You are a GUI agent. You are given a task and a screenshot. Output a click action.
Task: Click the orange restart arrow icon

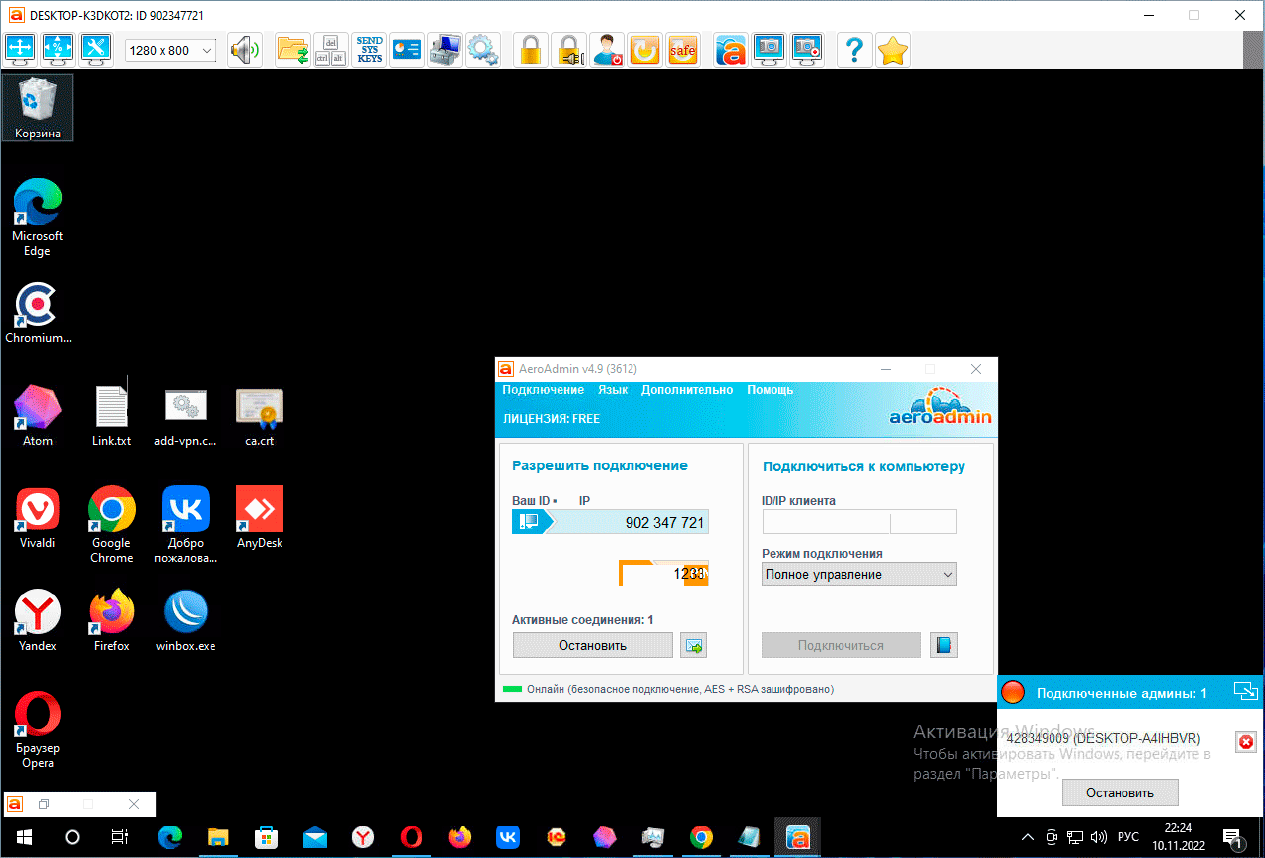pos(645,50)
